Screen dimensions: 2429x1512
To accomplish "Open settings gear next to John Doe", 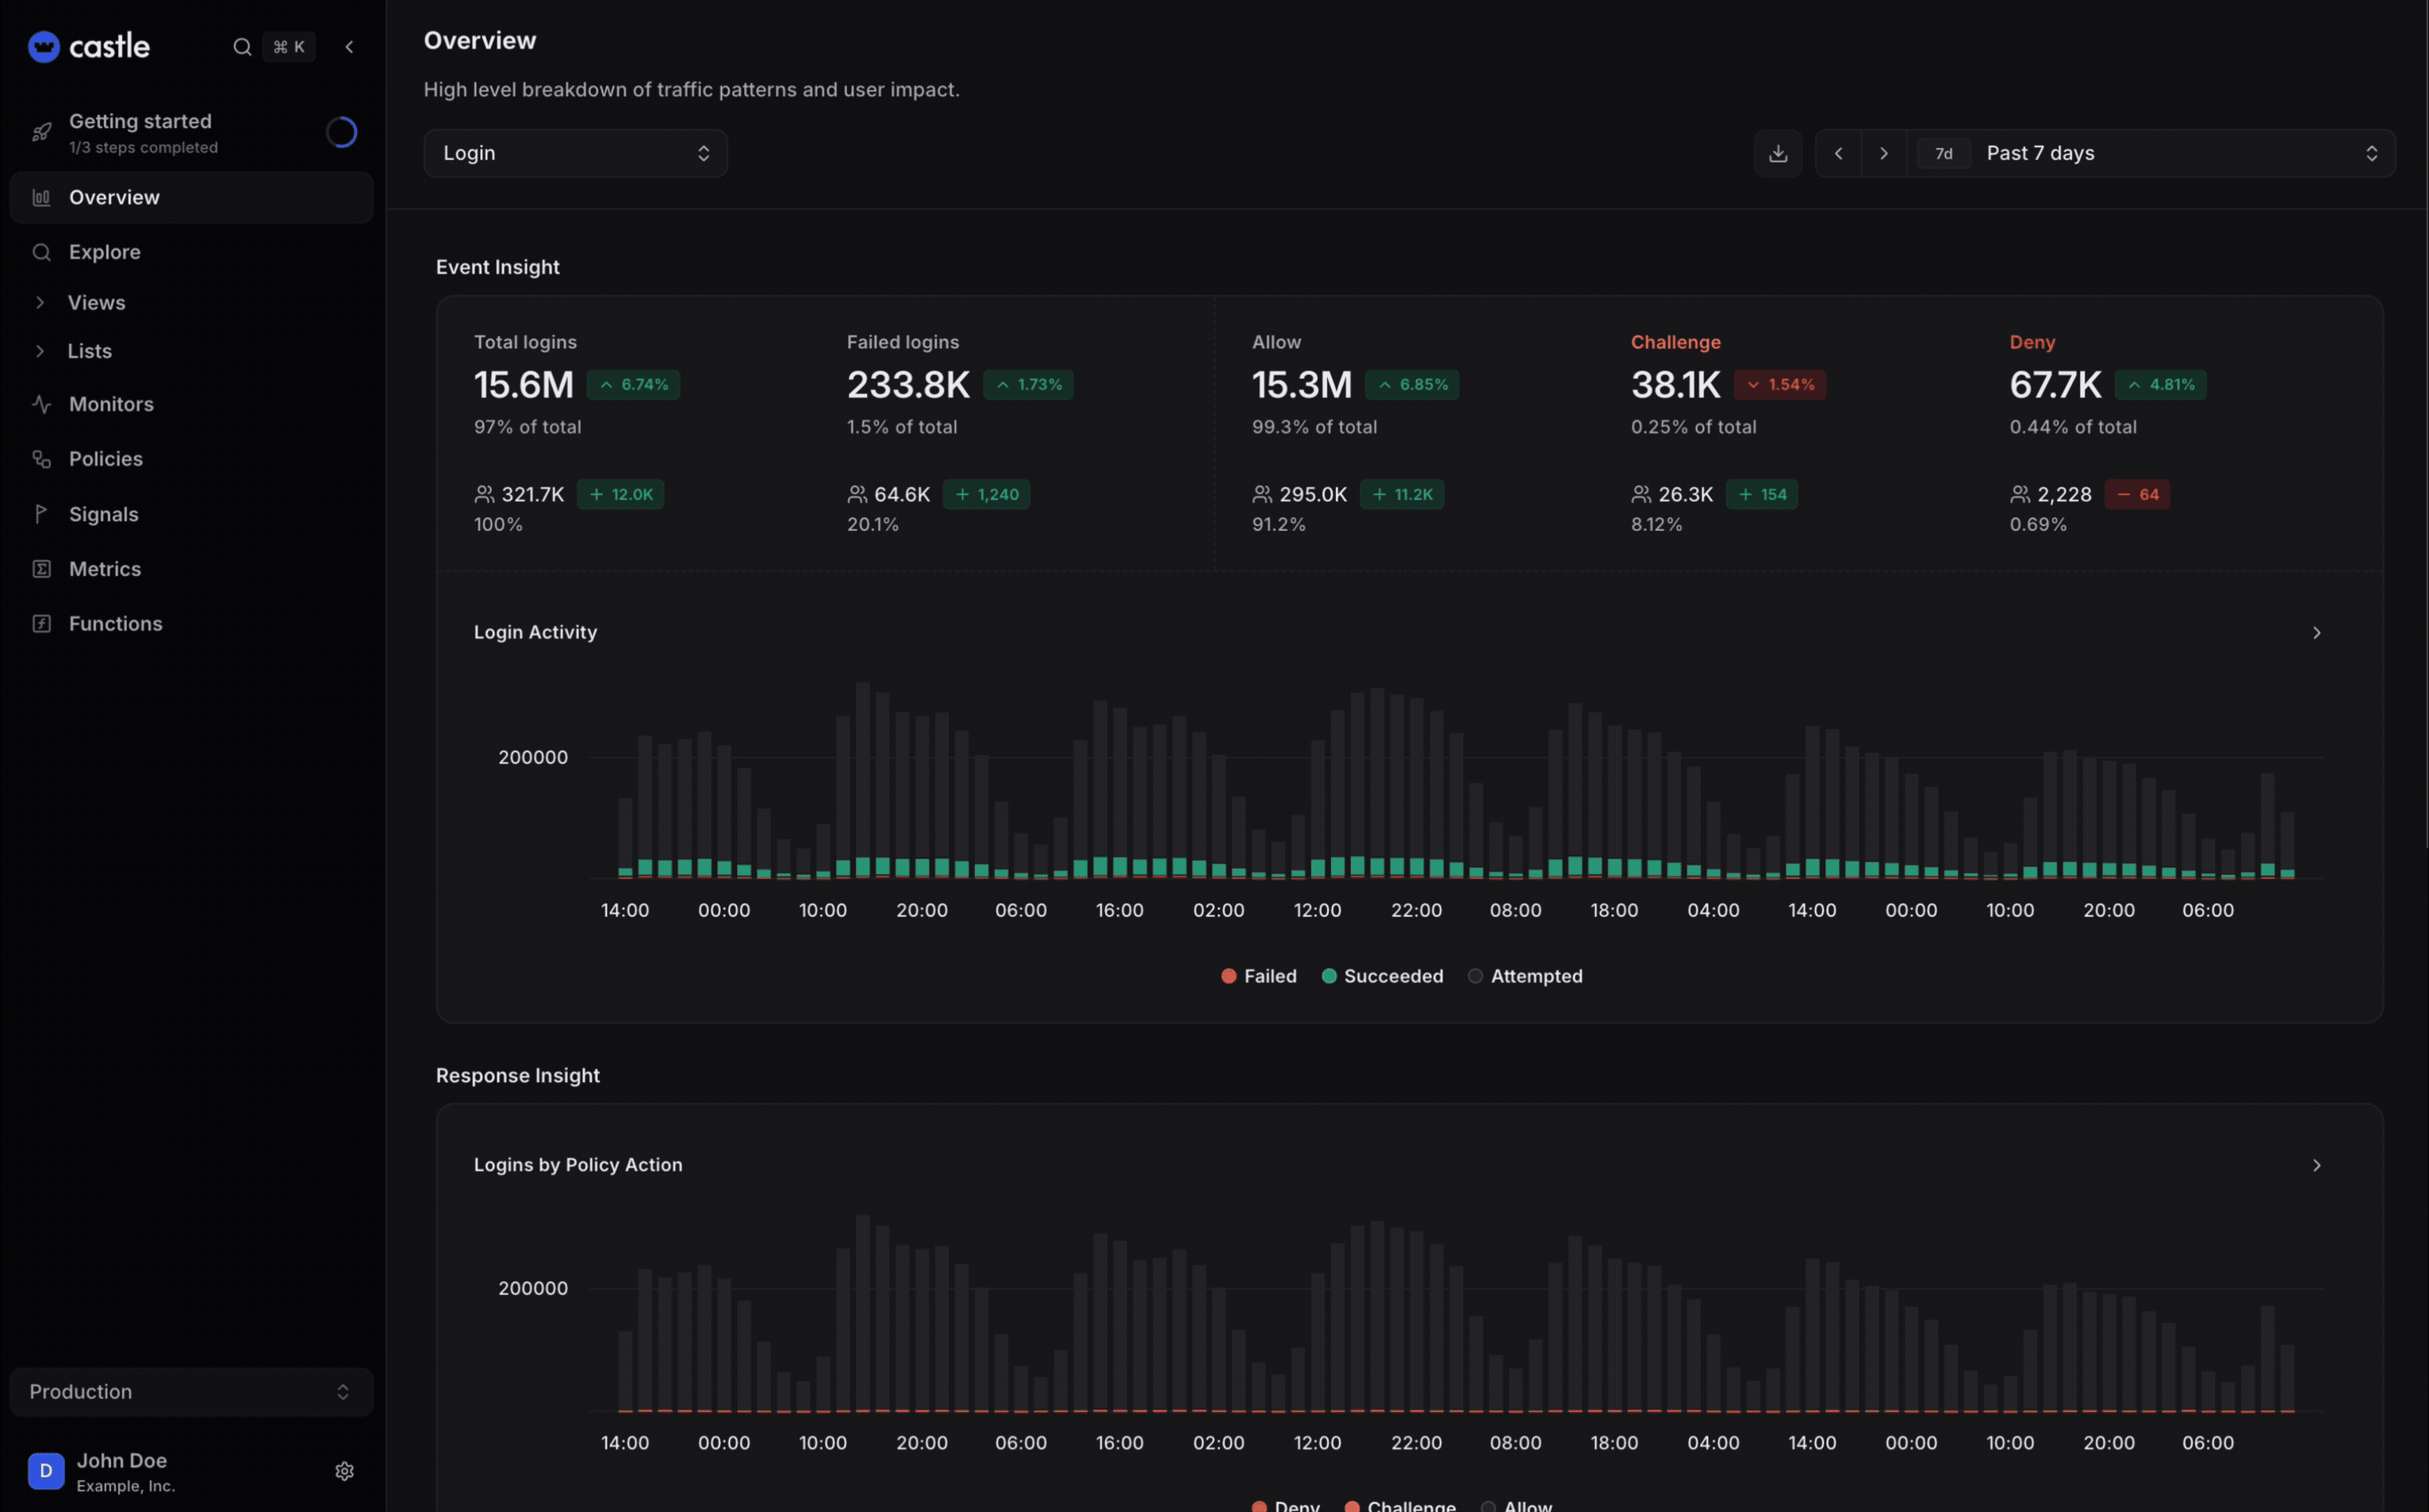I will [x=344, y=1470].
